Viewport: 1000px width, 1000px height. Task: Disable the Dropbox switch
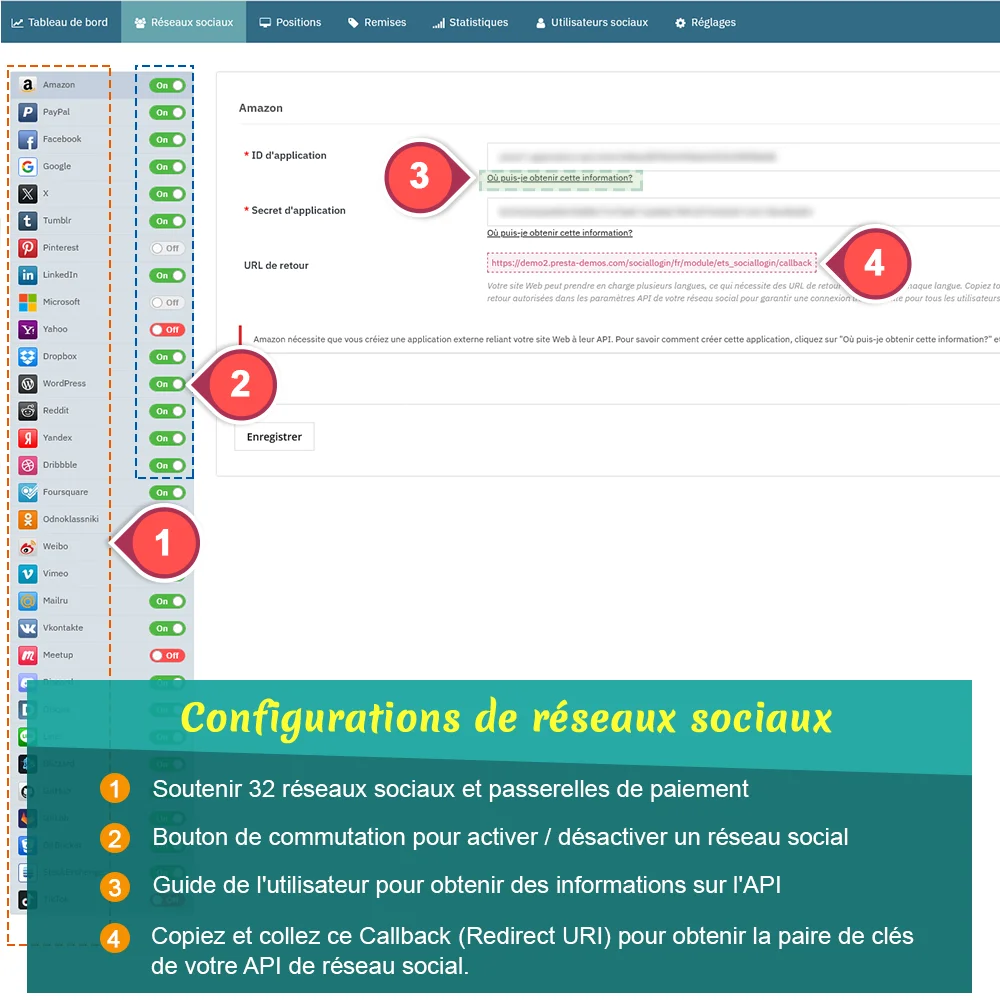[167, 357]
